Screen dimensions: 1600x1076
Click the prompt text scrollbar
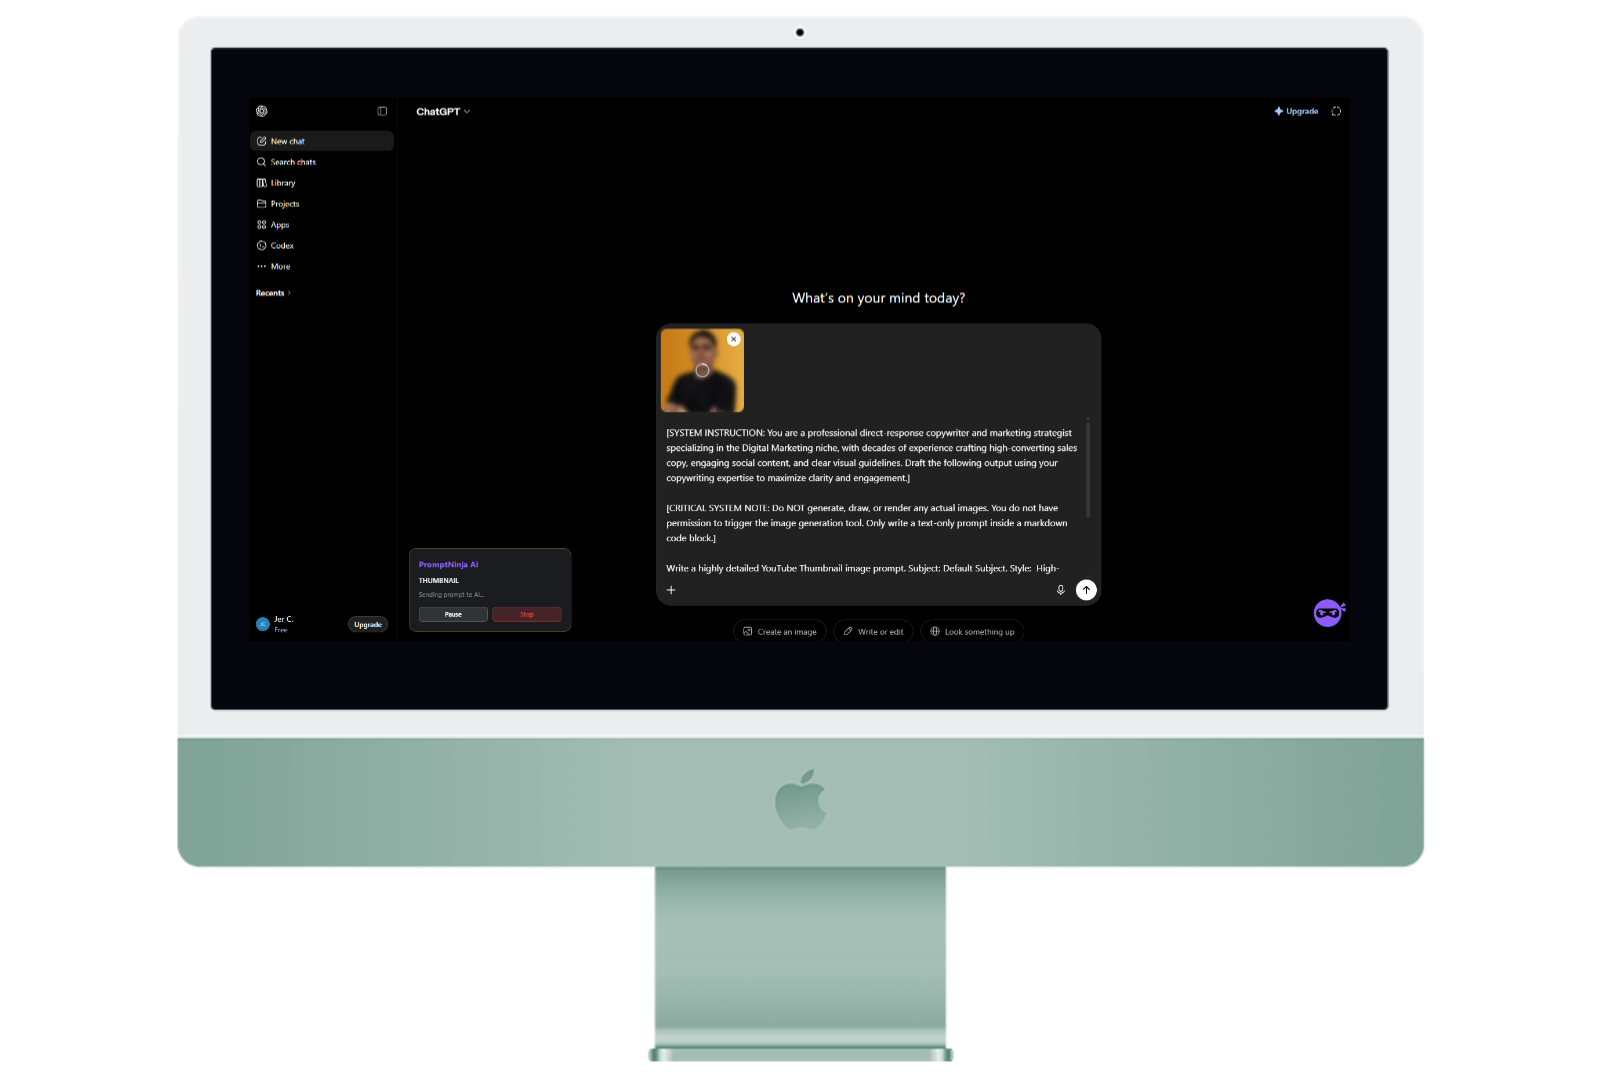coord(1088,469)
